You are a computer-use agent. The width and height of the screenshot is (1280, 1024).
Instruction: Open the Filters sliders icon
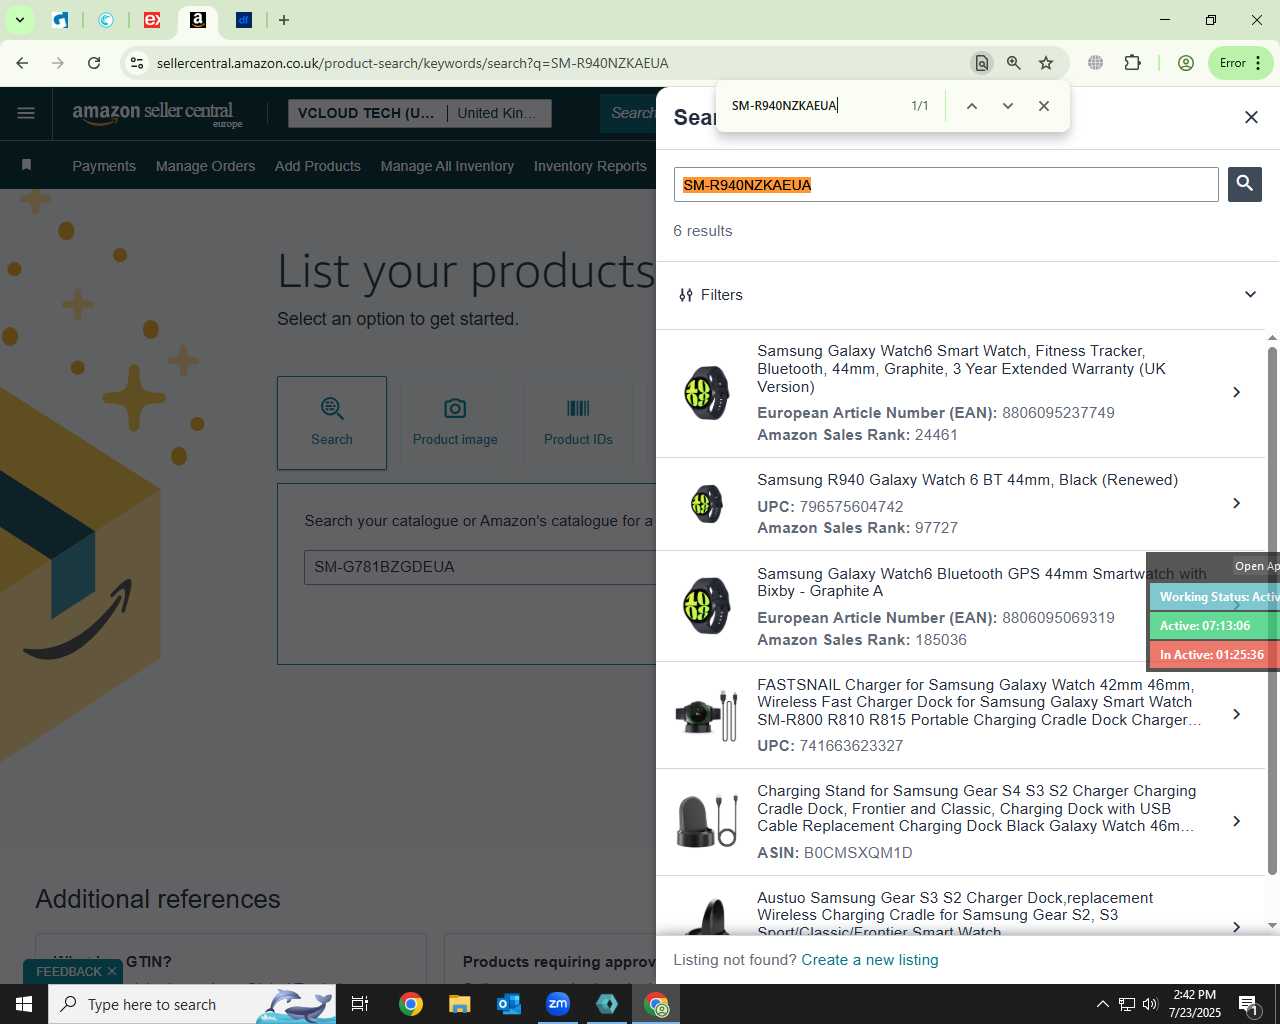686,295
